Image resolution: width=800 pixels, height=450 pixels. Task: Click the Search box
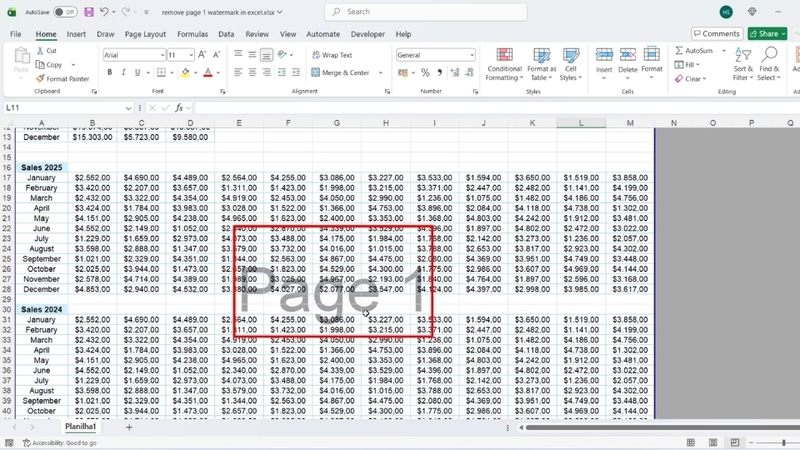tap(426, 12)
